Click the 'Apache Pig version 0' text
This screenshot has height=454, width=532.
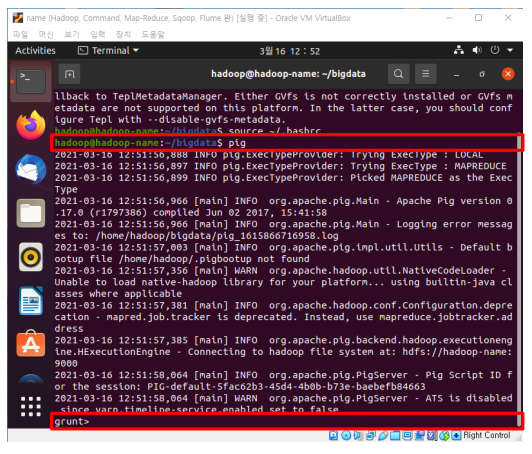point(454,201)
